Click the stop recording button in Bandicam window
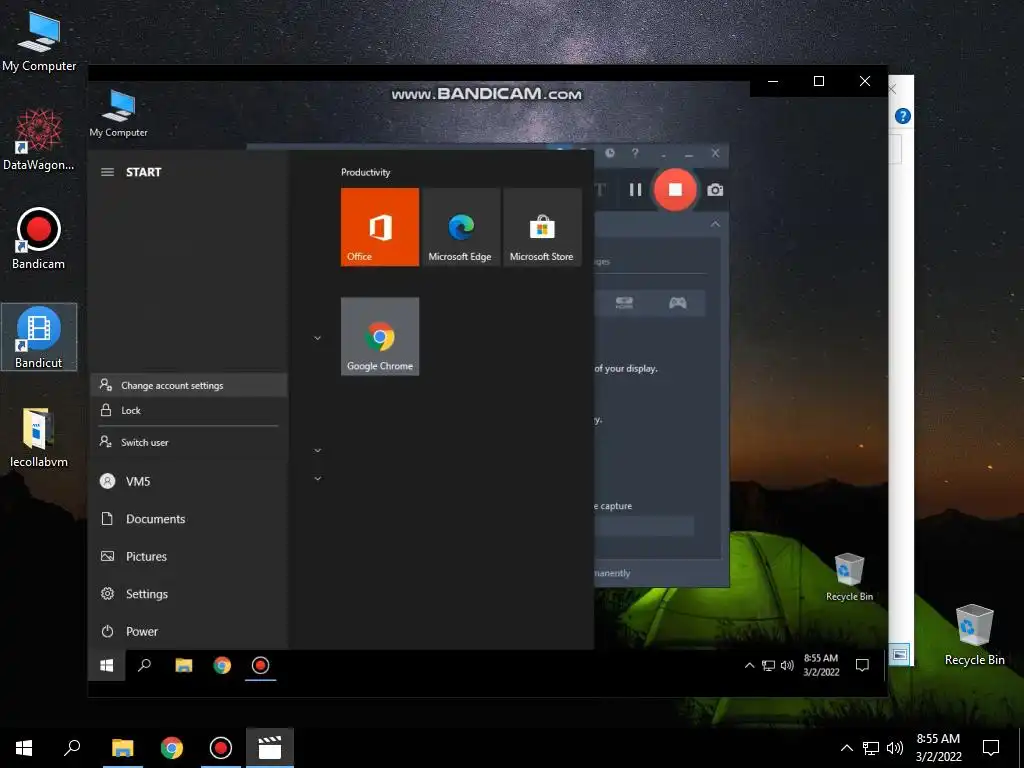This screenshot has height=768, width=1024. click(x=675, y=189)
